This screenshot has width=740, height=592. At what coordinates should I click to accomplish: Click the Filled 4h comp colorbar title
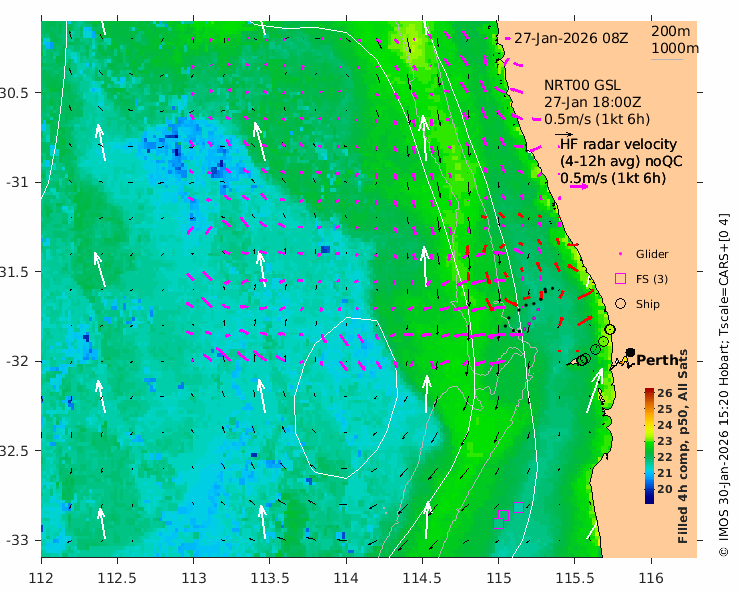682,446
